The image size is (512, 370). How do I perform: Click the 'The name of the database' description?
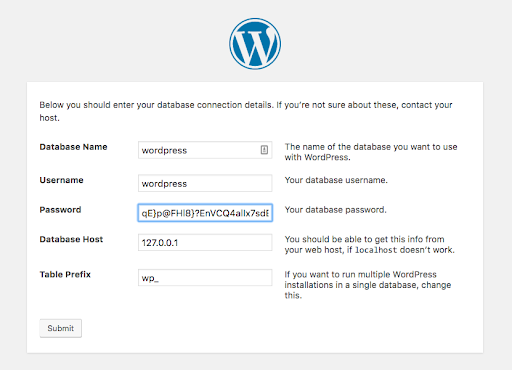coord(371,152)
